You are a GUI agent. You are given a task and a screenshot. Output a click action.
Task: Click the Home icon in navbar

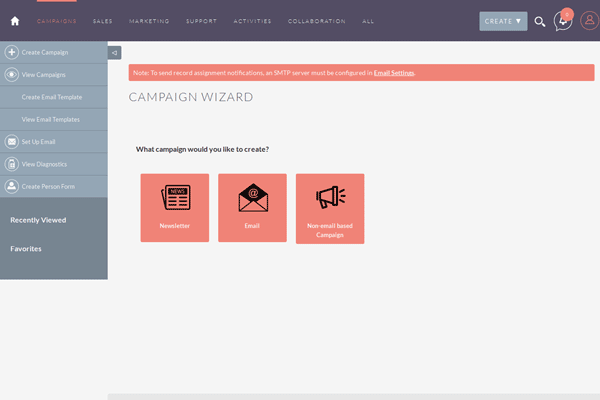tap(15, 21)
